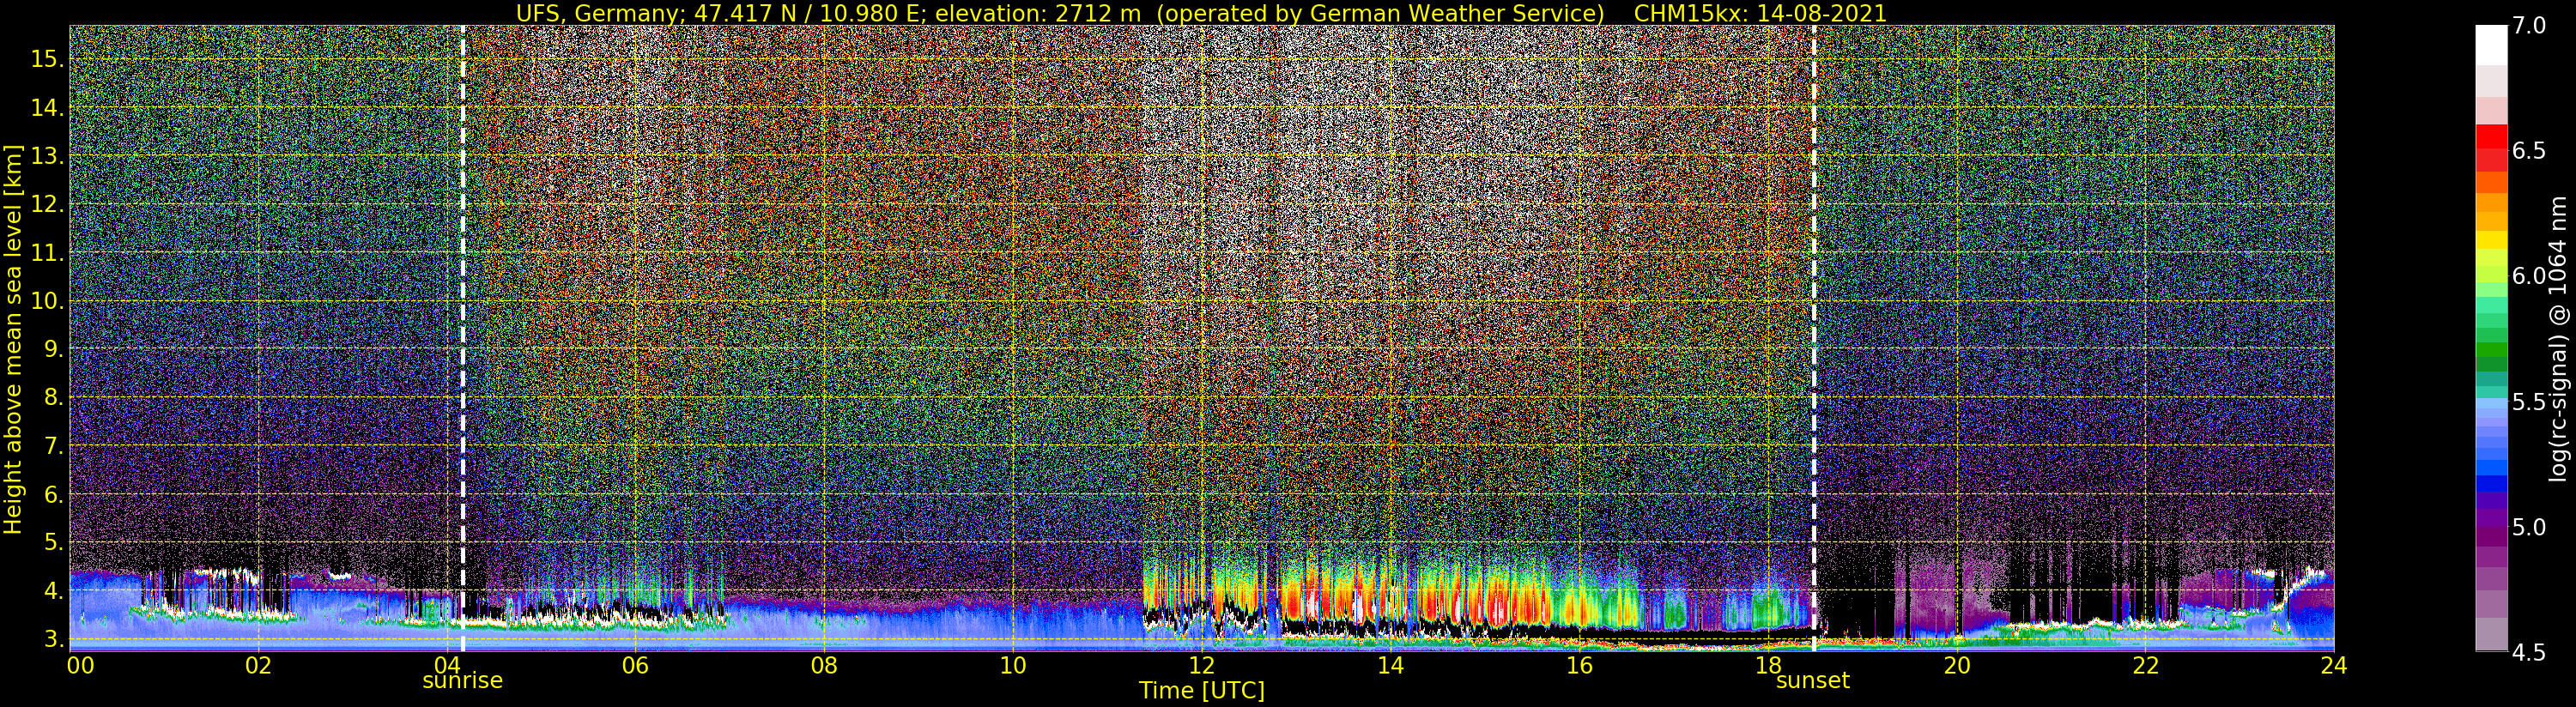
Task: Click the time axis tick '18'
Action: (1768, 666)
